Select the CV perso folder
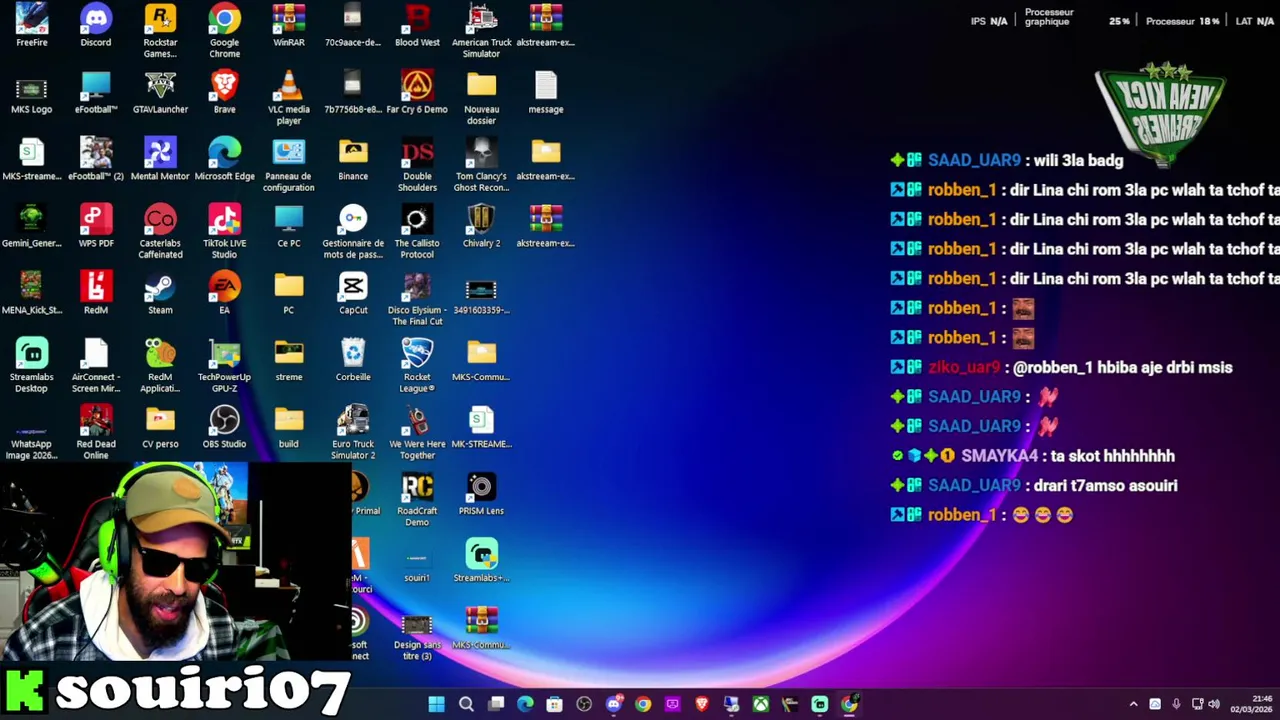Viewport: 1280px width, 720px height. (160, 428)
